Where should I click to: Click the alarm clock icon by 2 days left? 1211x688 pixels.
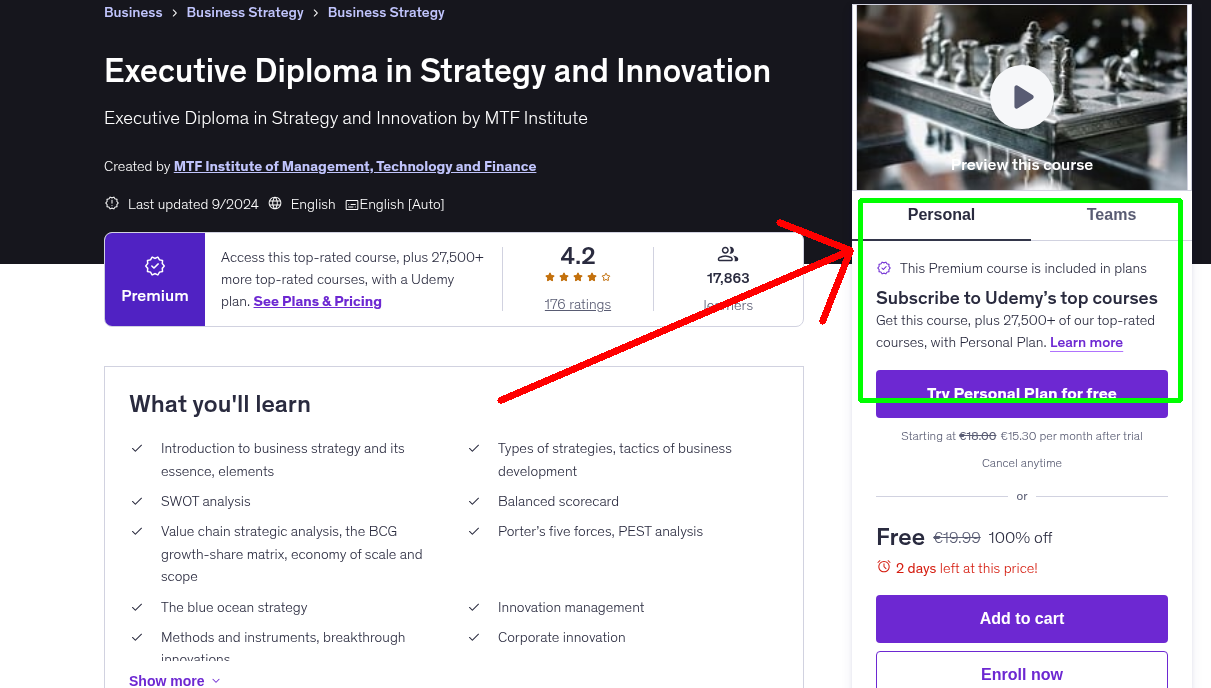[884, 567]
